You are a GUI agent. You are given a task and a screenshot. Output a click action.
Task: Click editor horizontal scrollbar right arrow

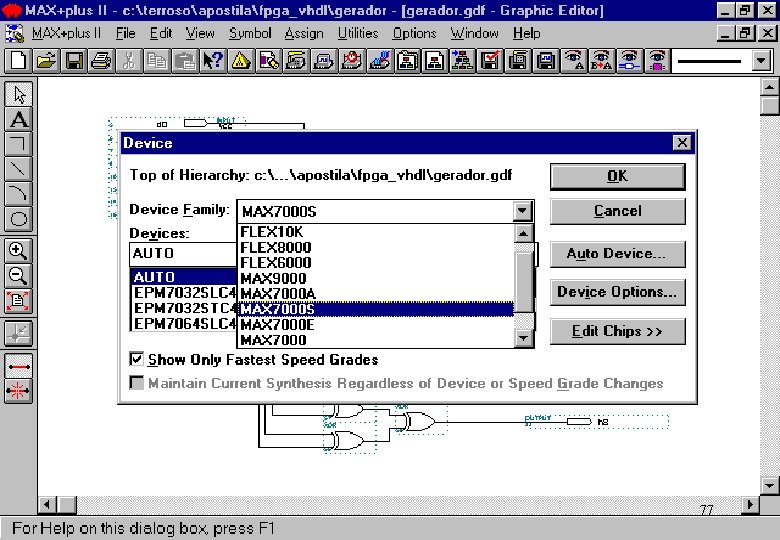coord(750,505)
